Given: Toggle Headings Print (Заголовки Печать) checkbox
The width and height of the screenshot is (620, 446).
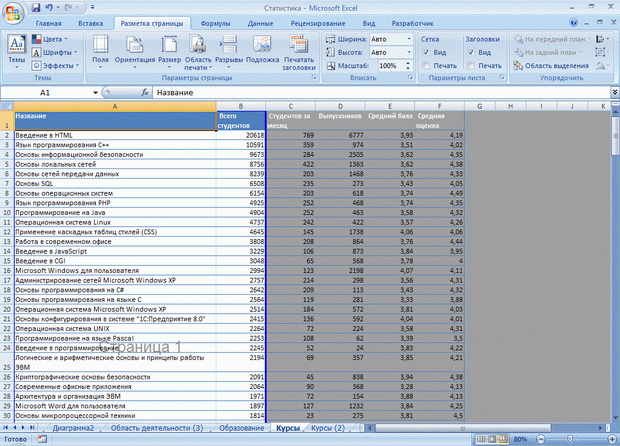Looking at the screenshot, I should click(x=471, y=66).
